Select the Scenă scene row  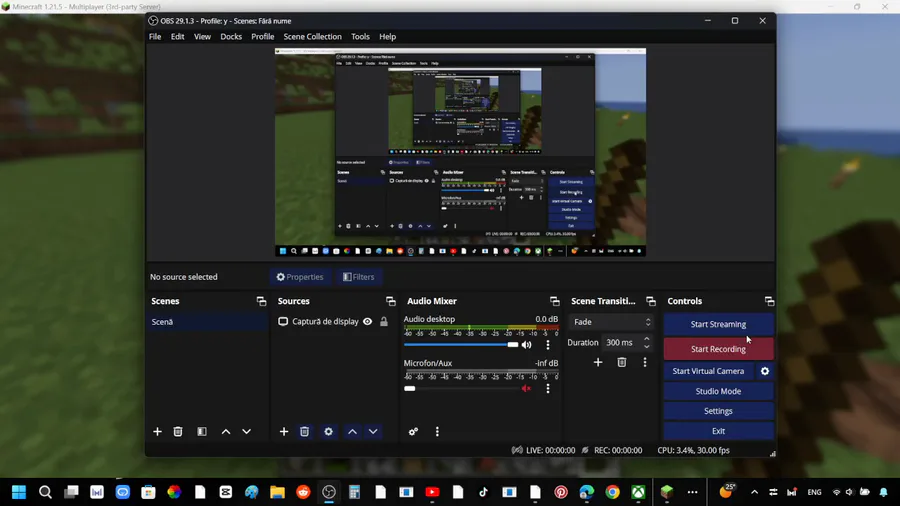pos(208,322)
